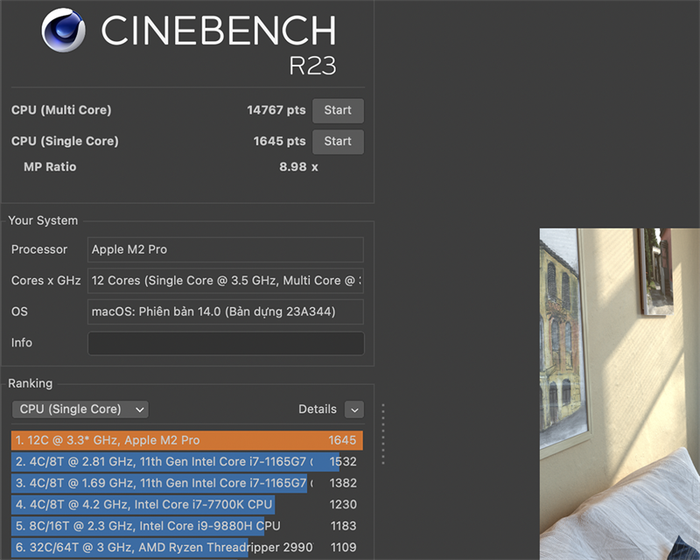
Task: Click the Cinebench sphere logo icon
Action: (63, 30)
